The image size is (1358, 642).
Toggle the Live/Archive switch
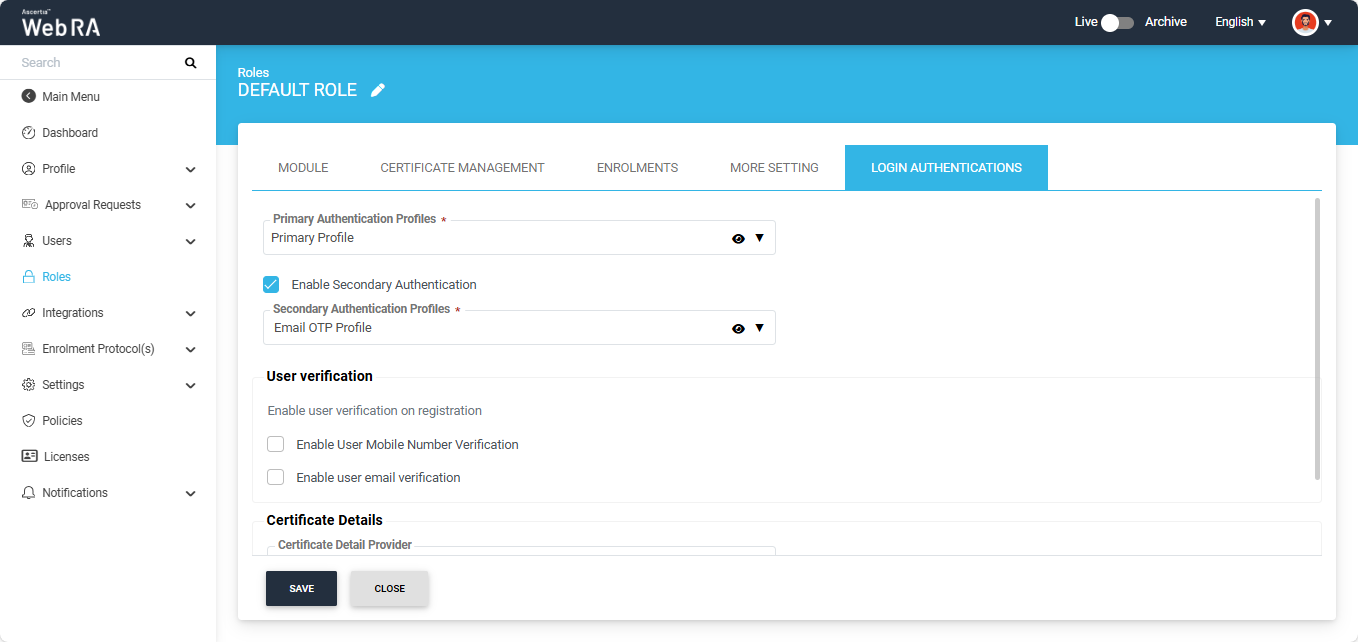[1117, 22]
